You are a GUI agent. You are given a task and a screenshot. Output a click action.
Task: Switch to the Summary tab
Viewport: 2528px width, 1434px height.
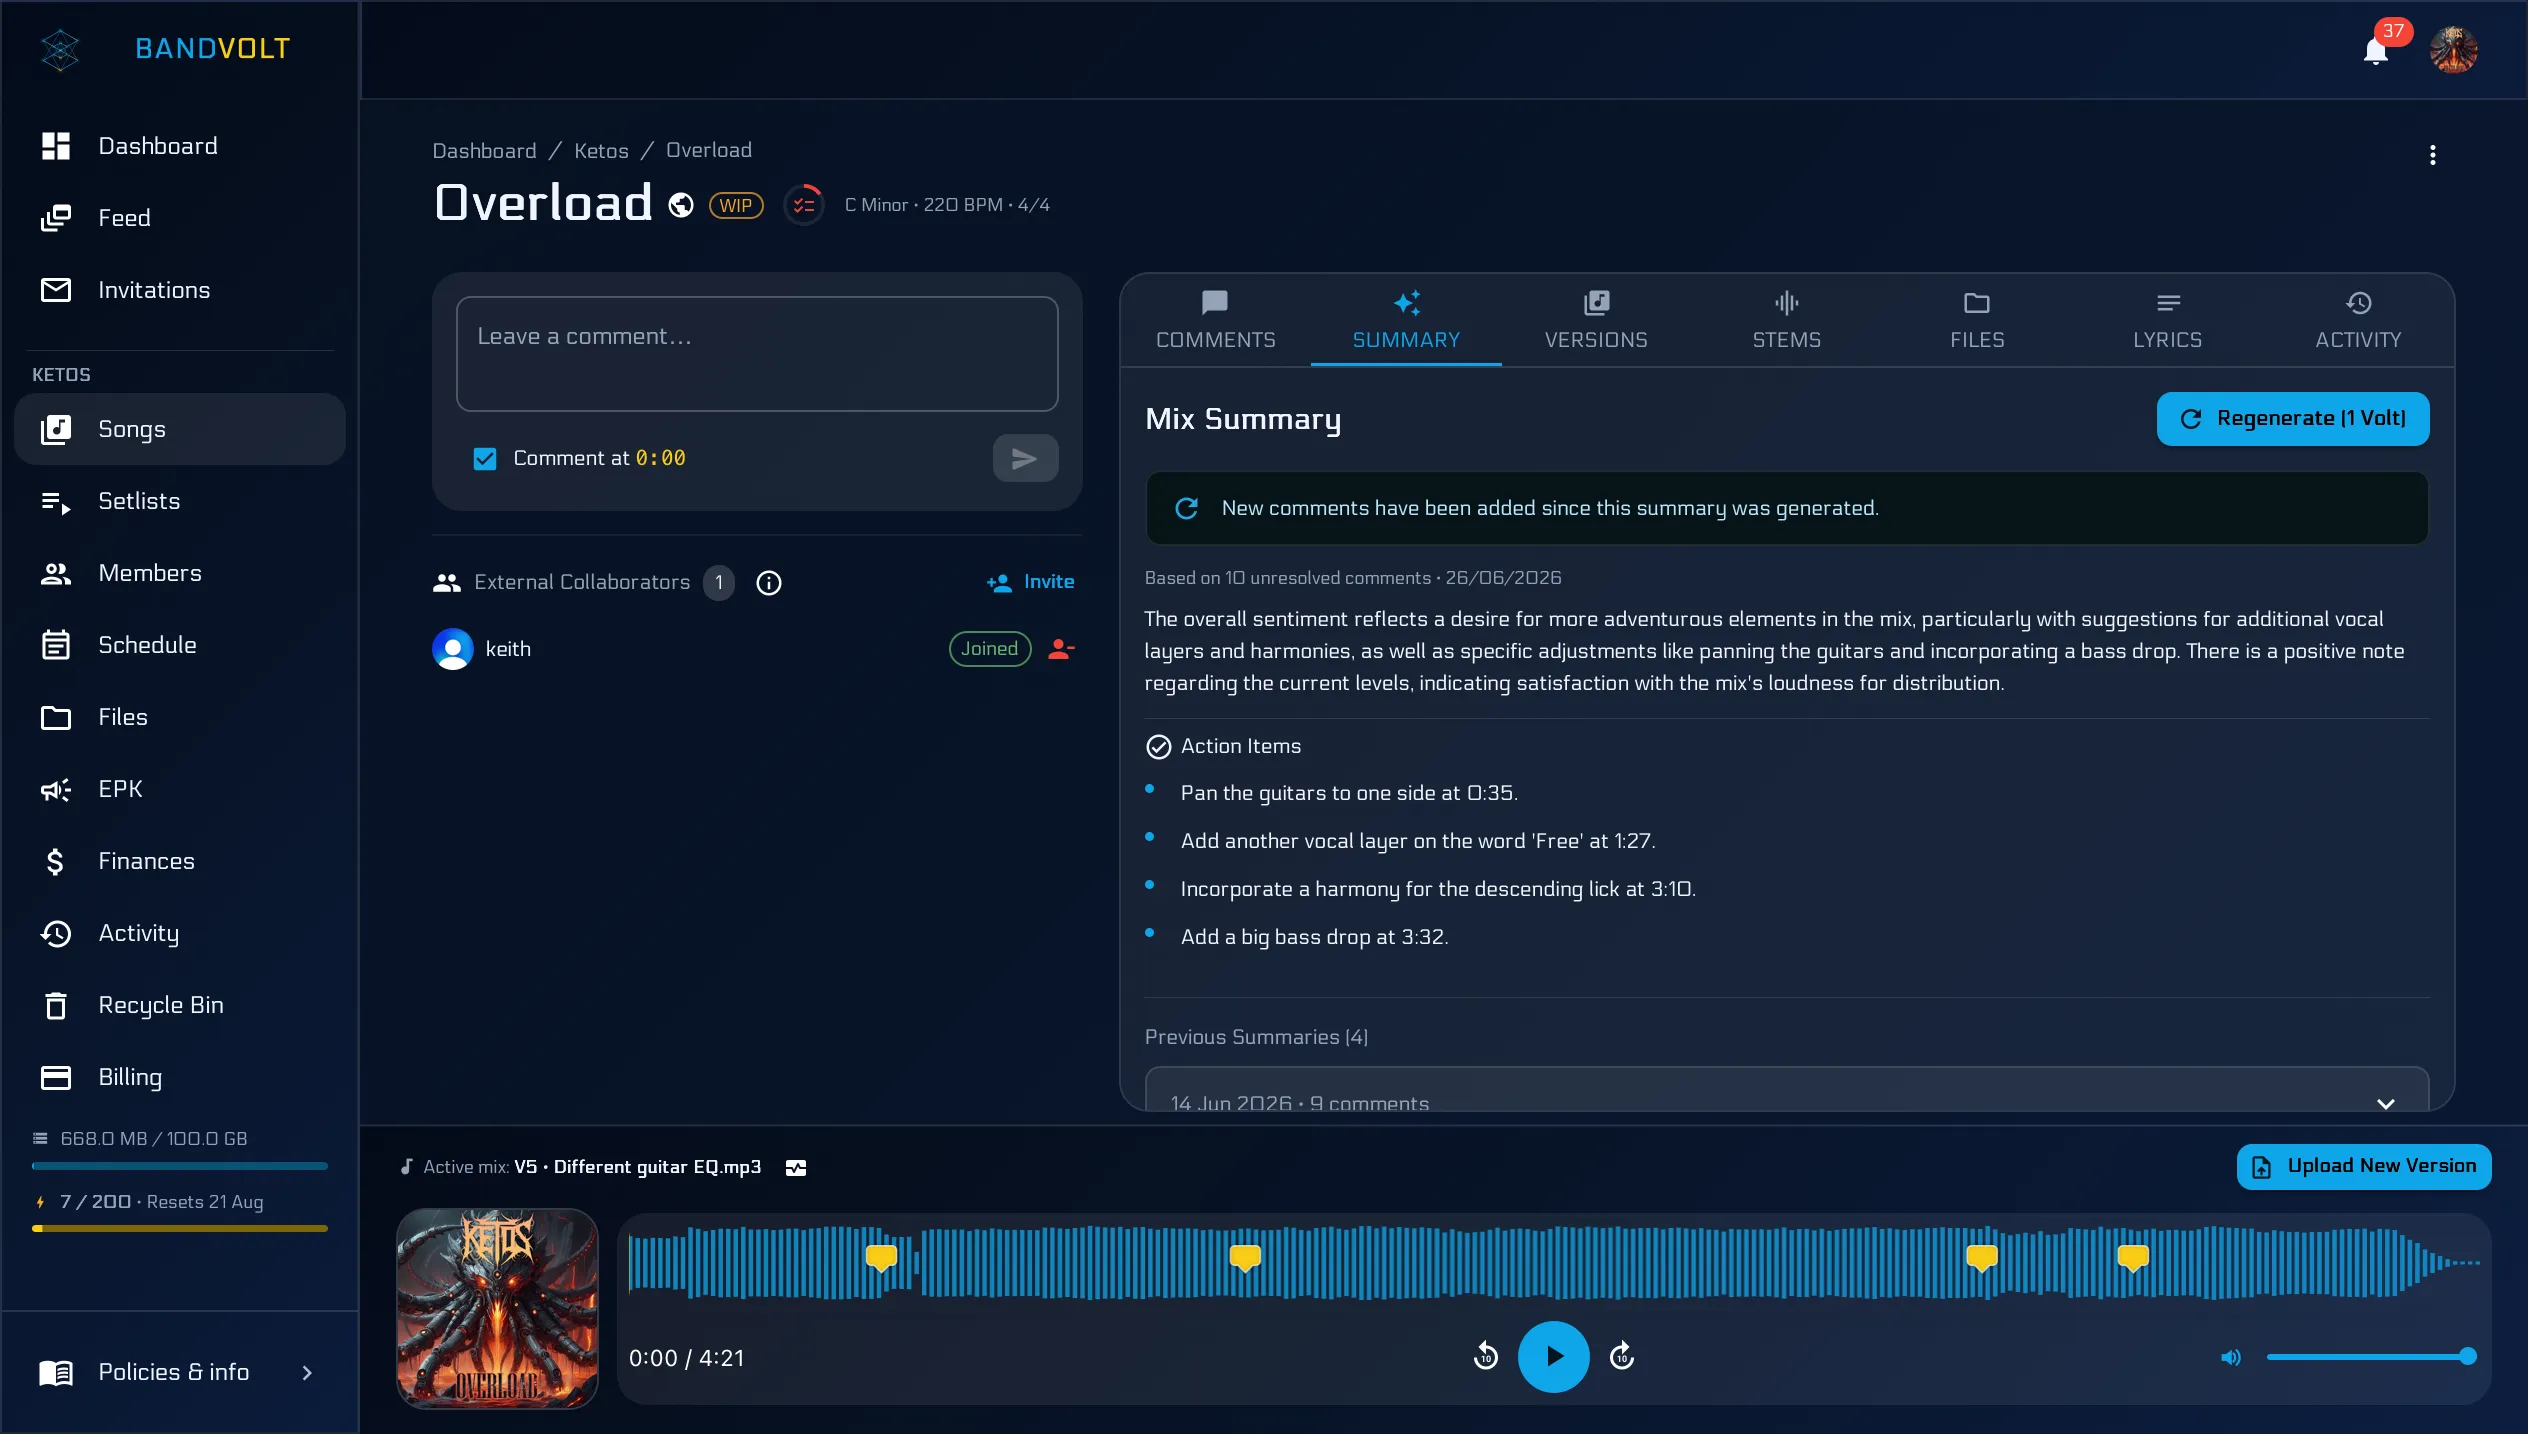click(x=1406, y=320)
